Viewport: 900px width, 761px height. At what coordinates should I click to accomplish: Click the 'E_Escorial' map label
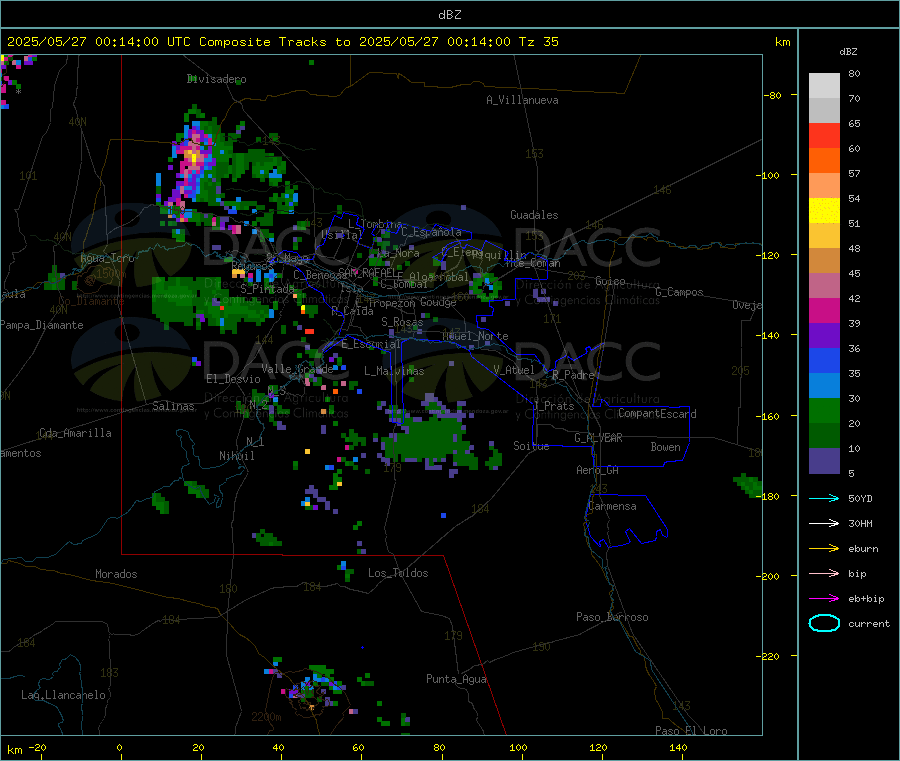coord(371,344)
